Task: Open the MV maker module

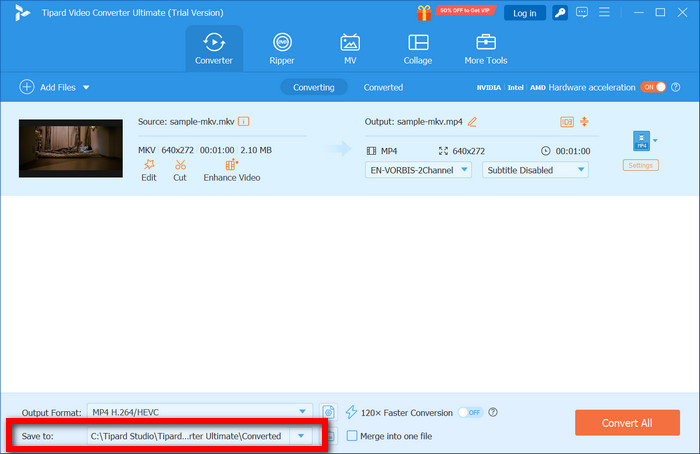Action: 350,48
